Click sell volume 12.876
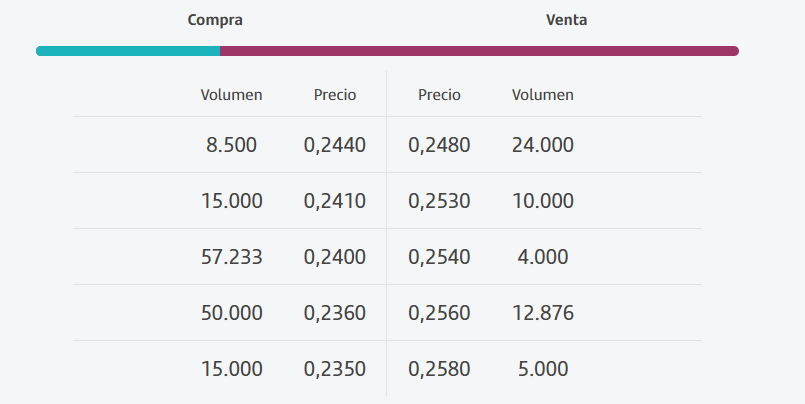805x404 pixels. pos(543,313)
